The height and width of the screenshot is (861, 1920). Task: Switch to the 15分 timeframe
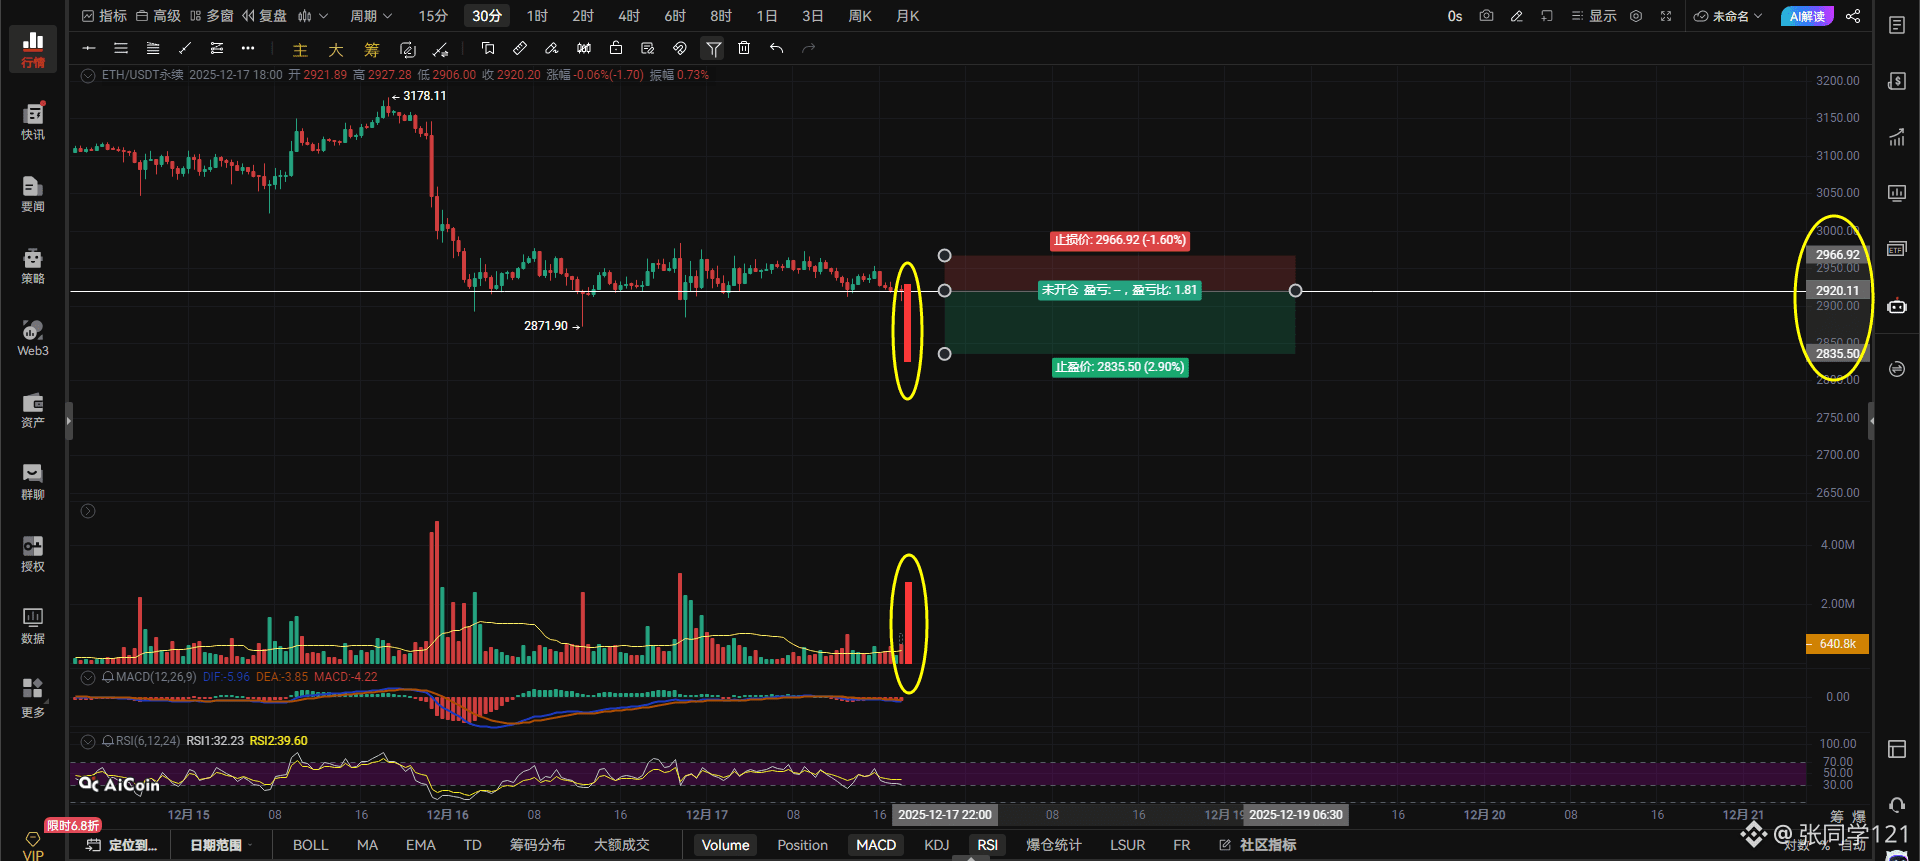point(433,16)
